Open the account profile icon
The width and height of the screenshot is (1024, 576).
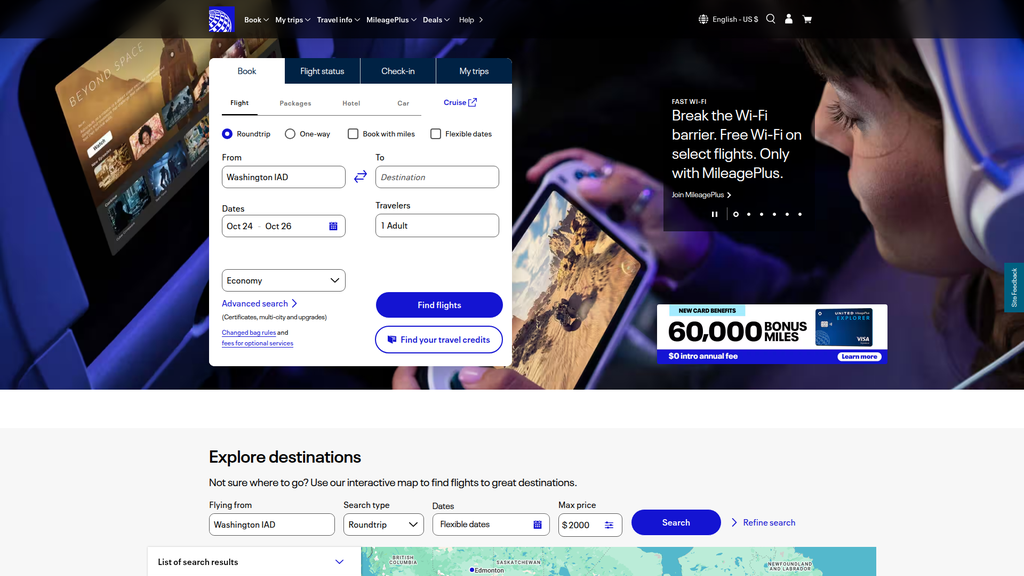click(x=789, y=19)
